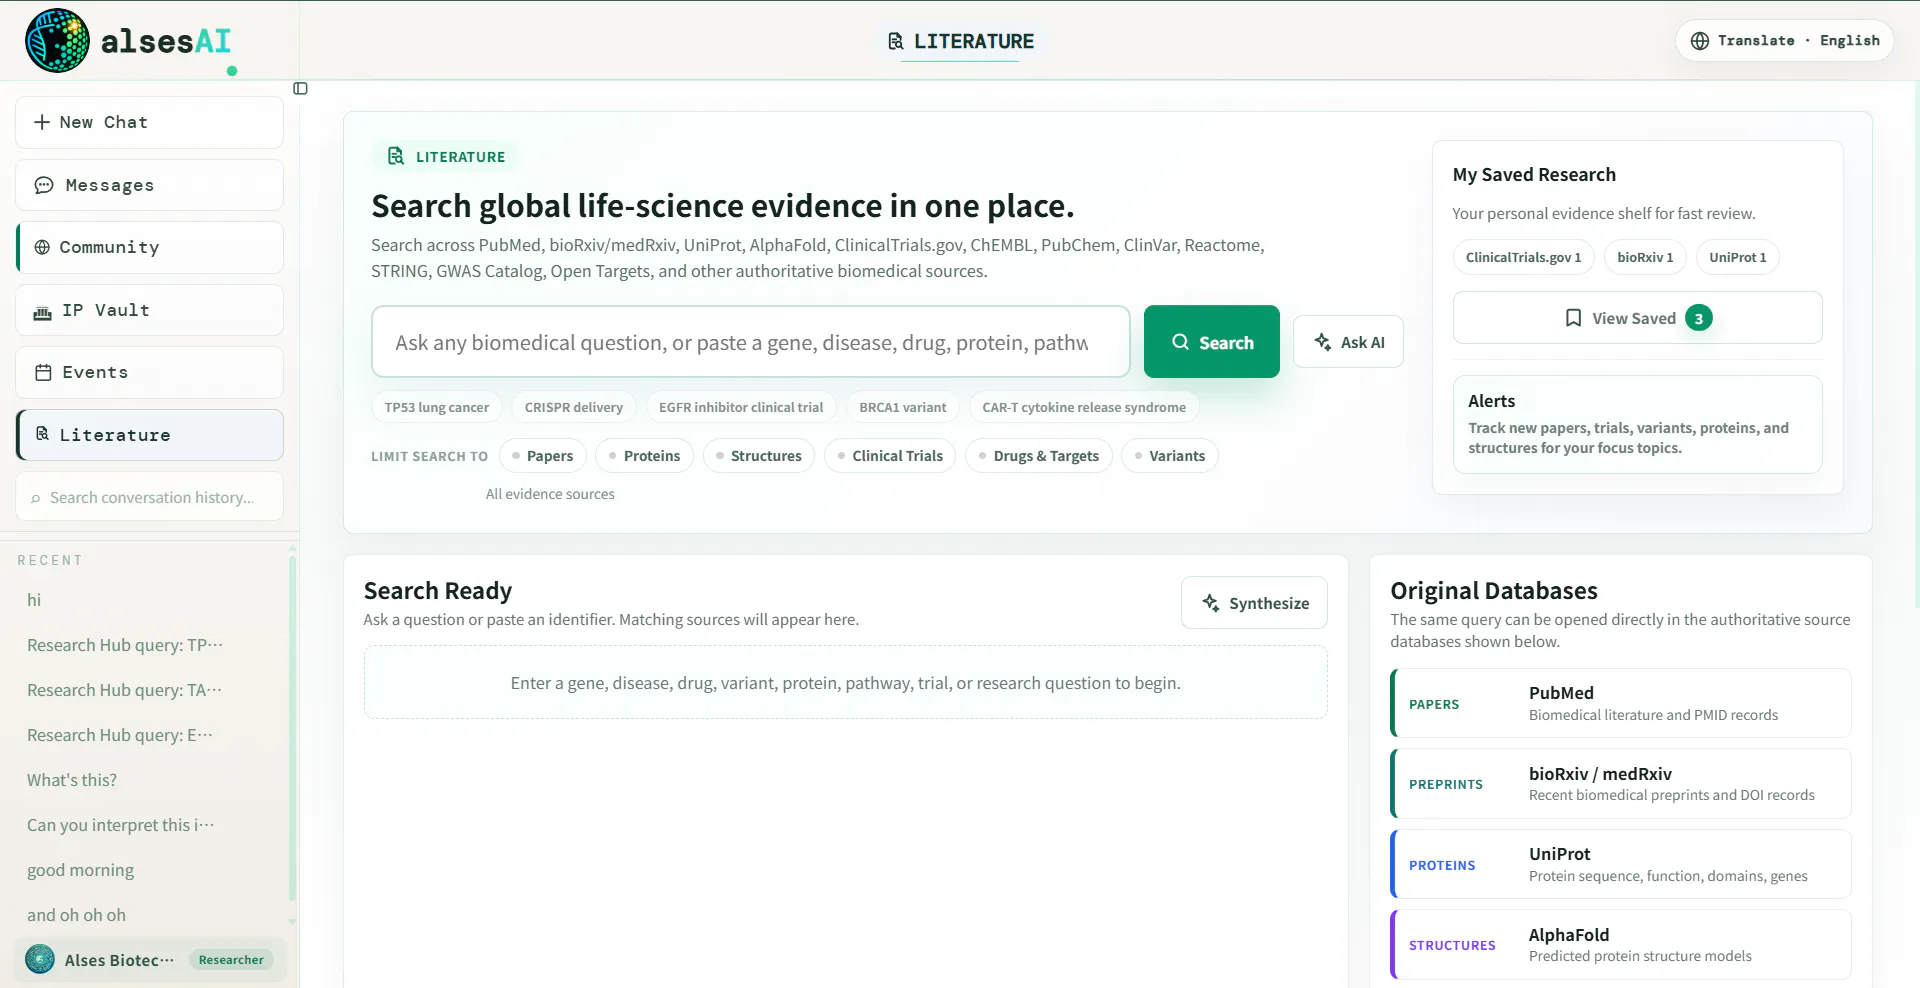Open View Saved research items

(x=1638, y=318)
